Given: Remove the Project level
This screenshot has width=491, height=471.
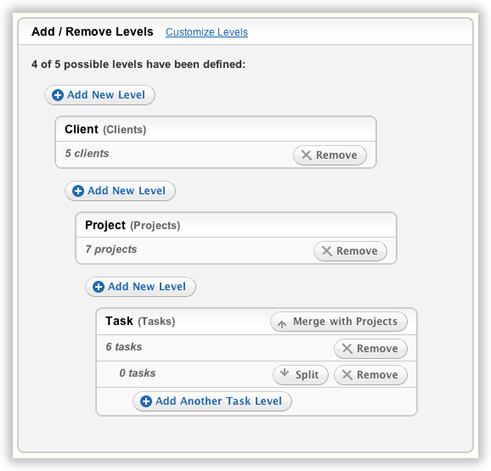Looking at the screenshot, I should point(350,251).
